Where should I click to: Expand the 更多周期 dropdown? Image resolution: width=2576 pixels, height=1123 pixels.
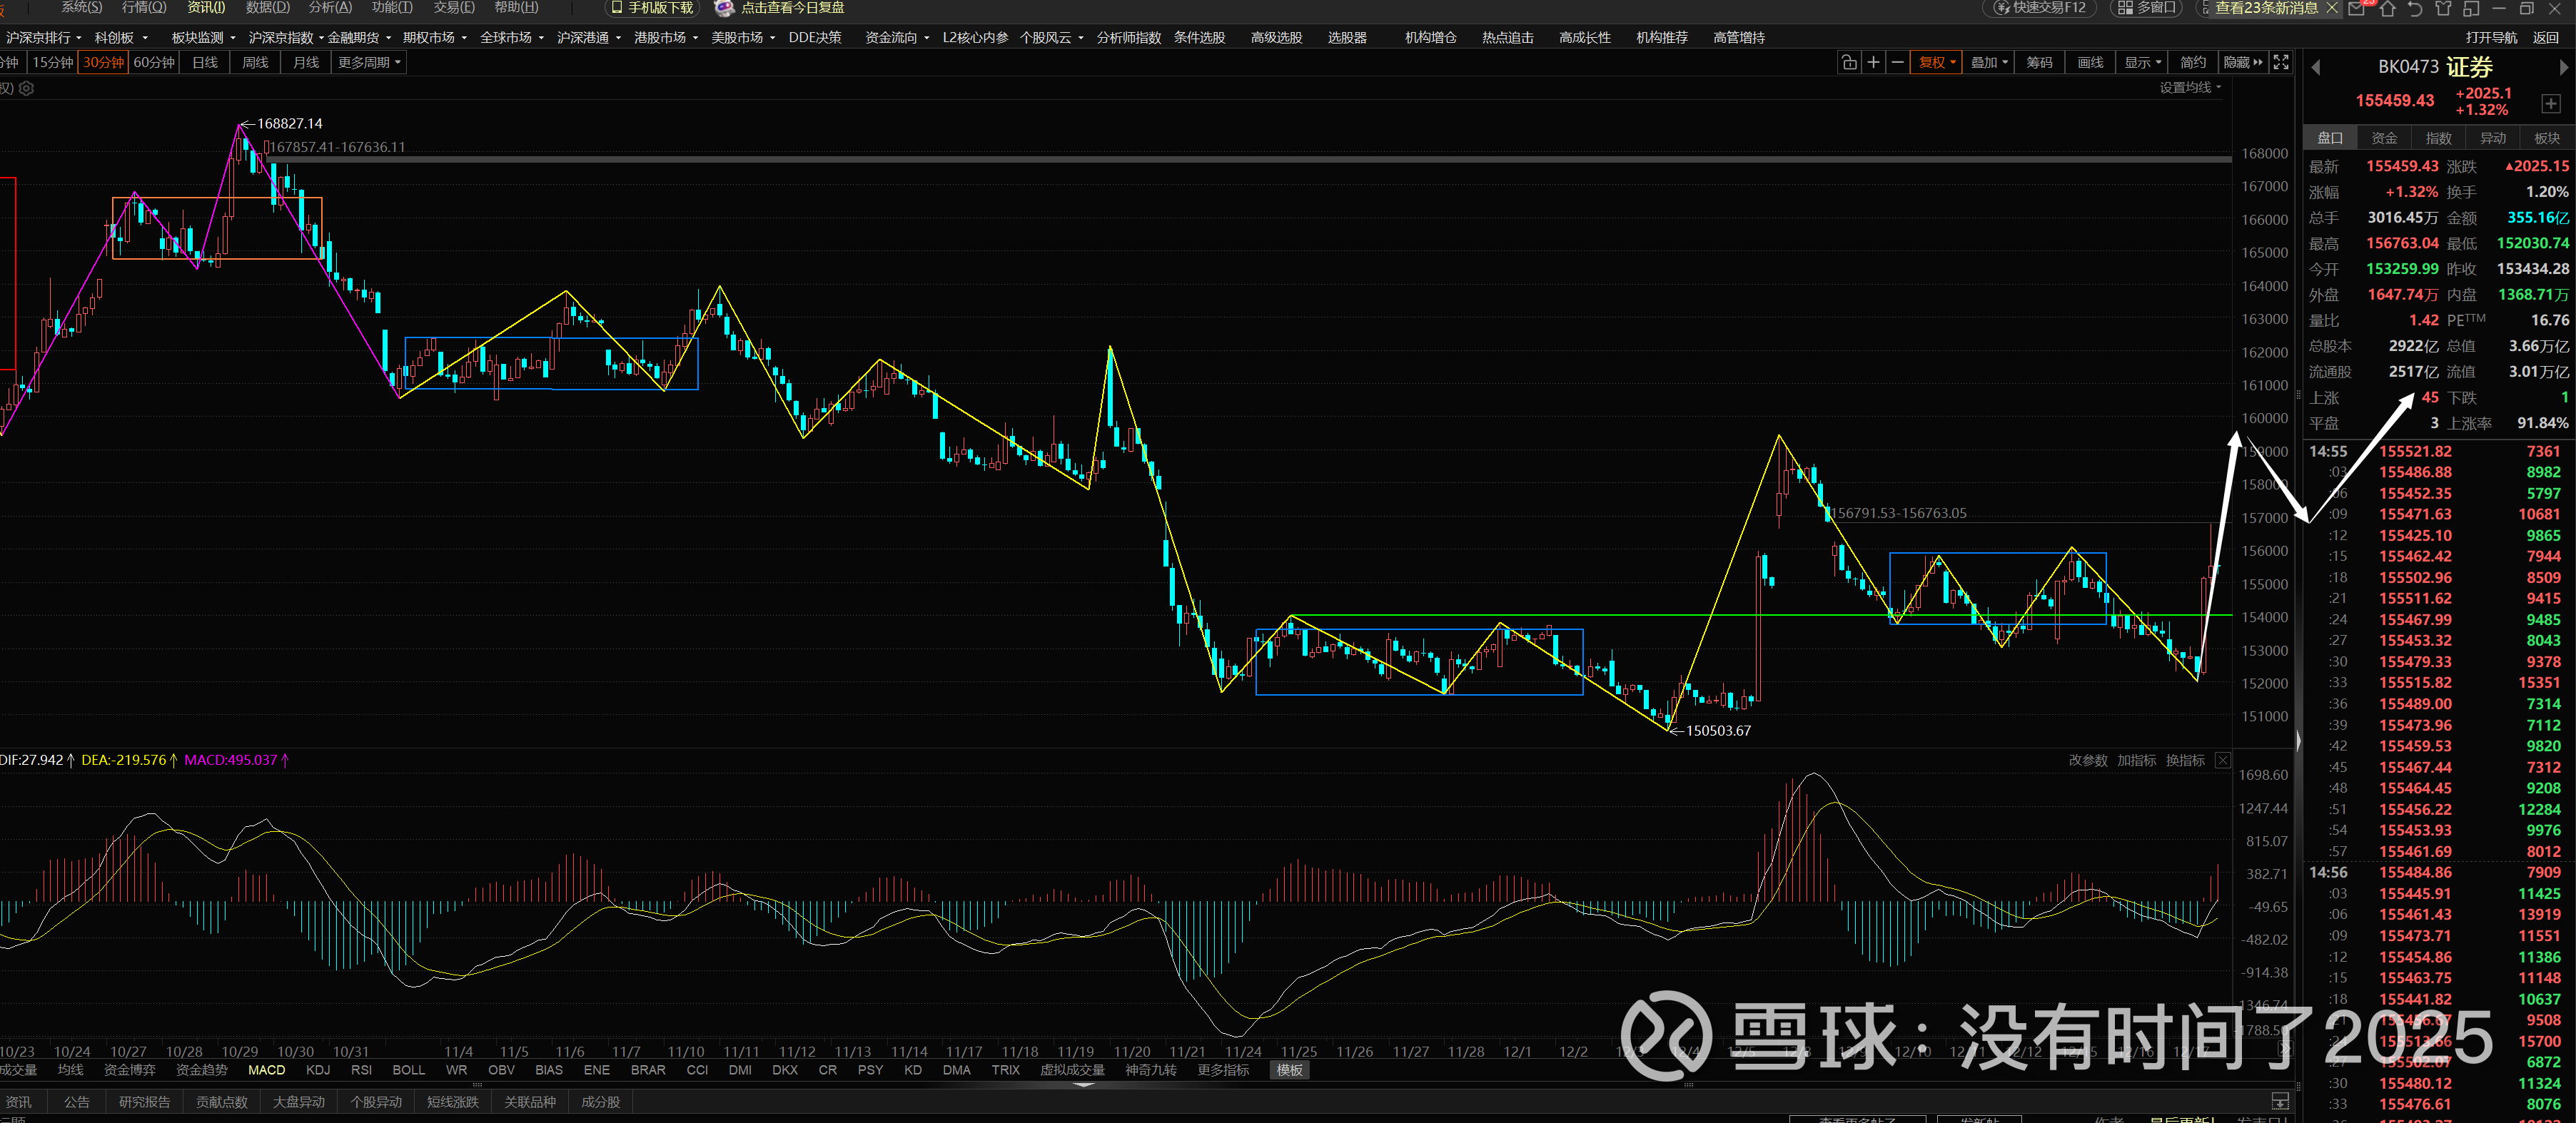point(369,63)
